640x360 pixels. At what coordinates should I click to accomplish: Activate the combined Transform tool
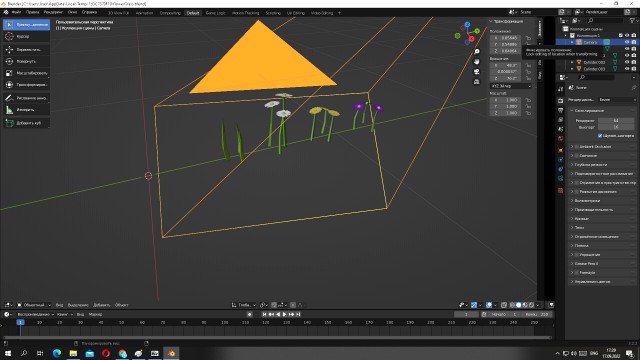tap(27, 85)
